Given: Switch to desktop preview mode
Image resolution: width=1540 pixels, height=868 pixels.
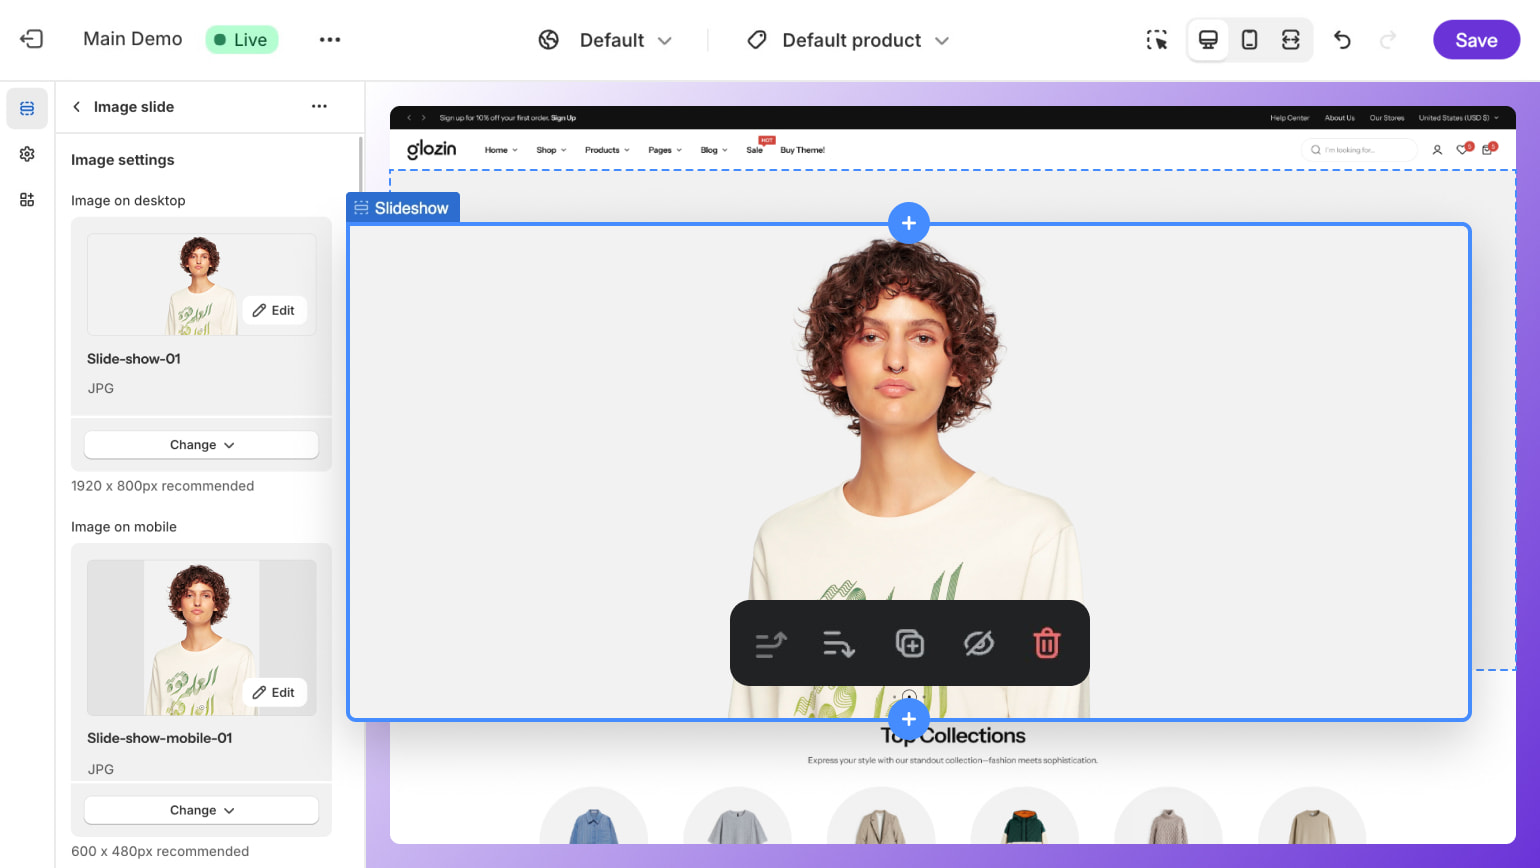Looking at the screenshot, I should [1208, 40].
